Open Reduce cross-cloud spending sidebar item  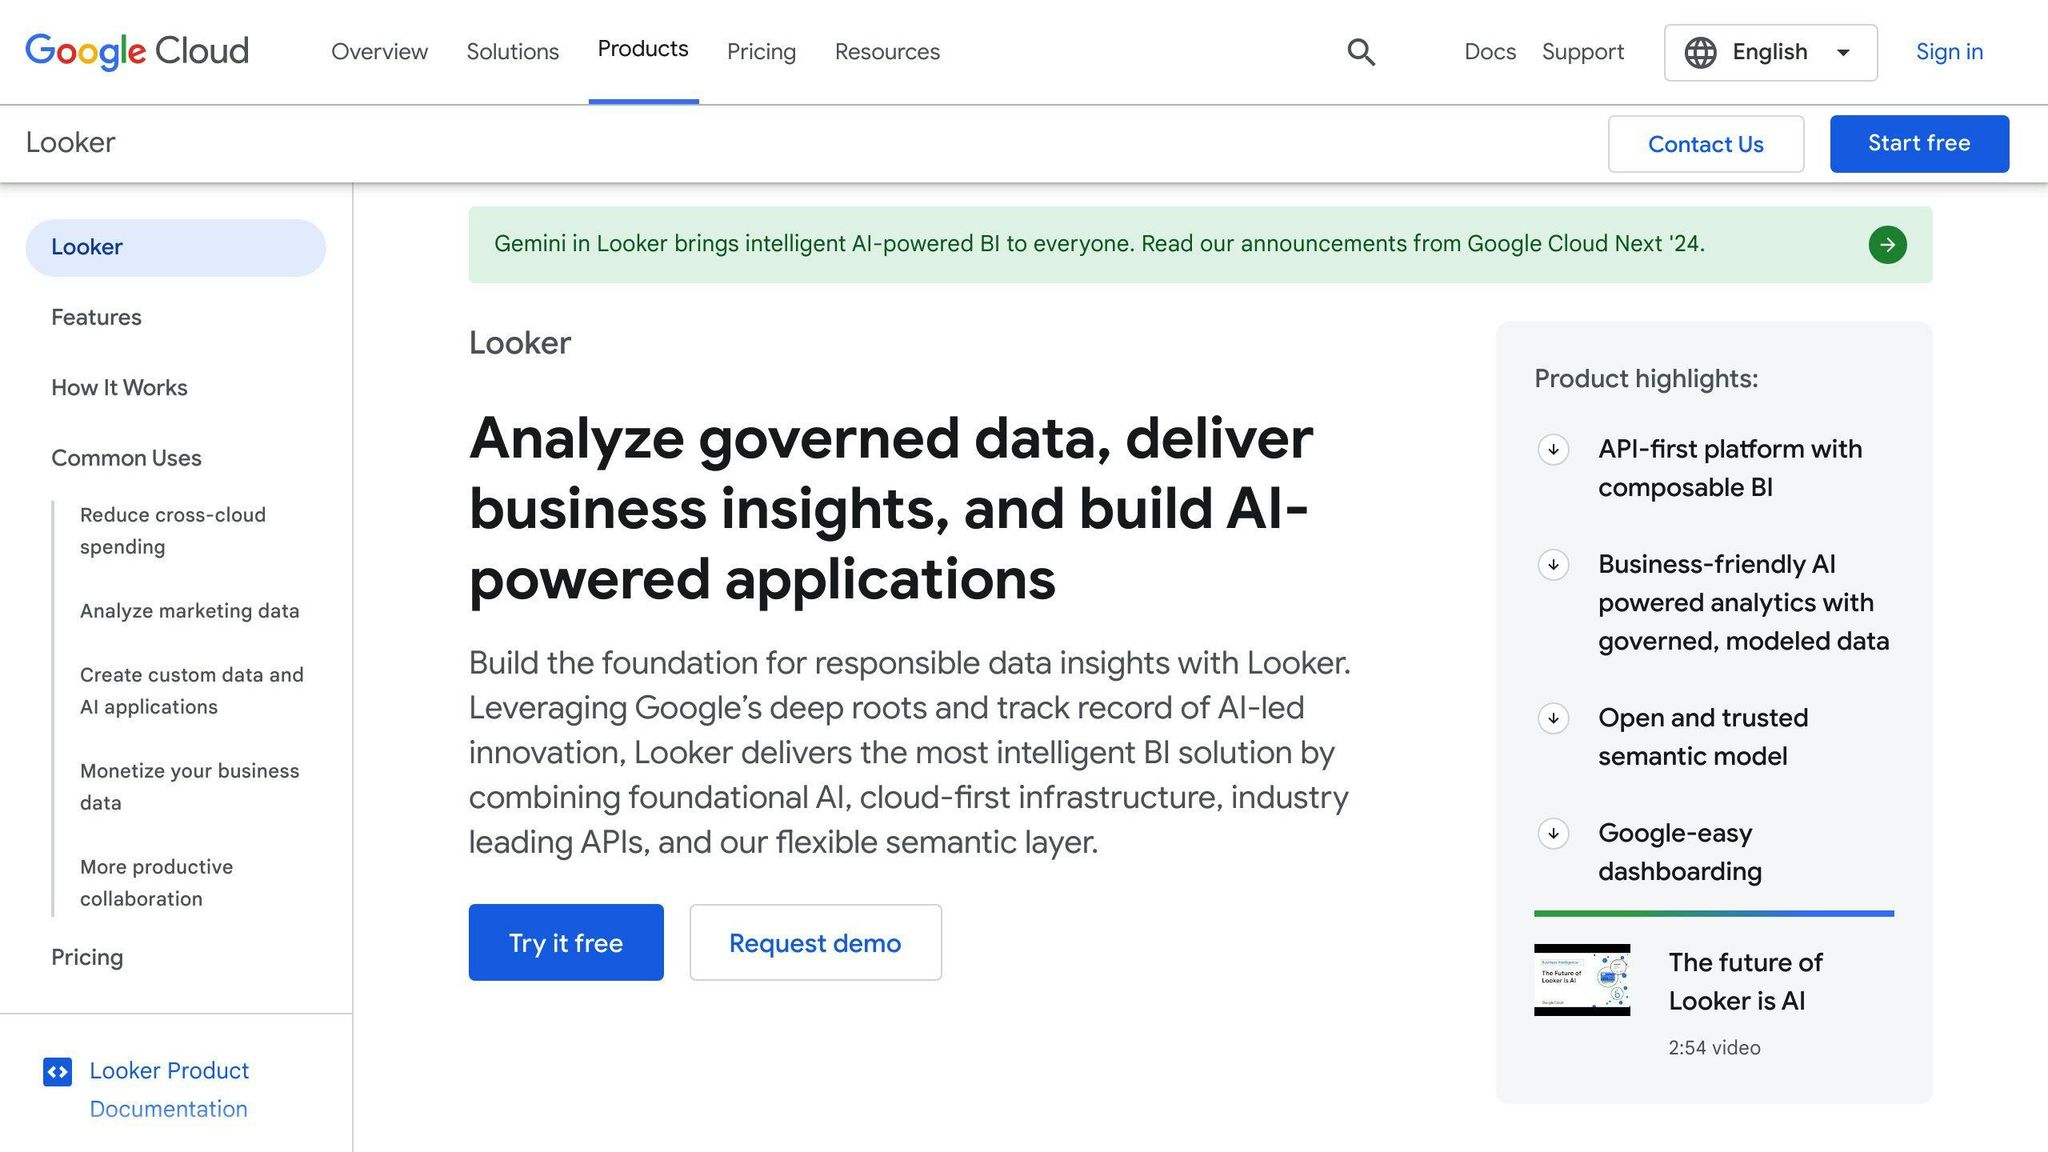(x=173, y=531)
